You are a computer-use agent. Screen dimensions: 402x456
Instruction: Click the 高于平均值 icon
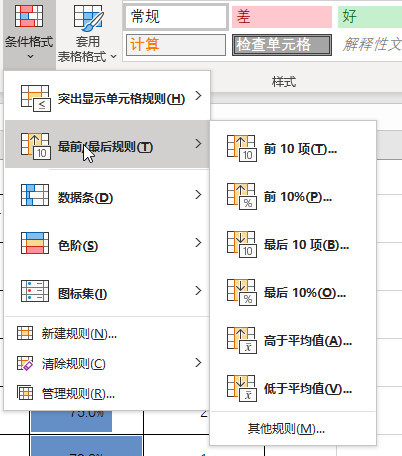tap(242, 341)
